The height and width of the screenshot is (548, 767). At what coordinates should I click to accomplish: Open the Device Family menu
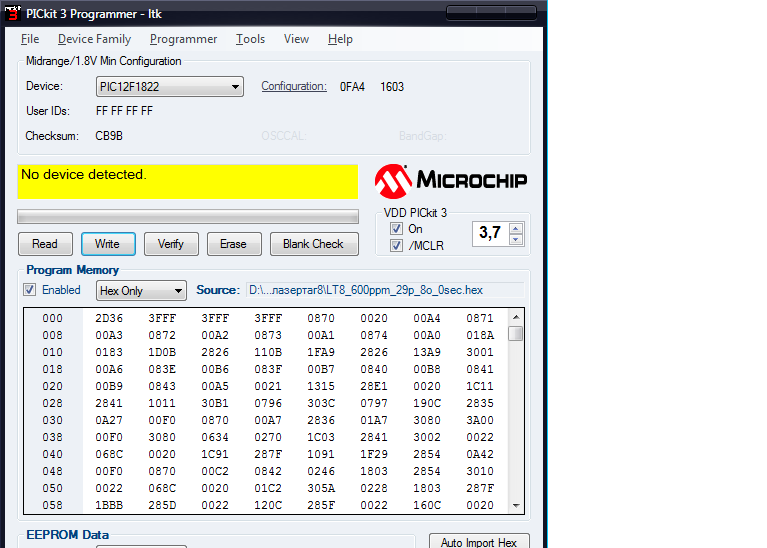pos(94,39)
